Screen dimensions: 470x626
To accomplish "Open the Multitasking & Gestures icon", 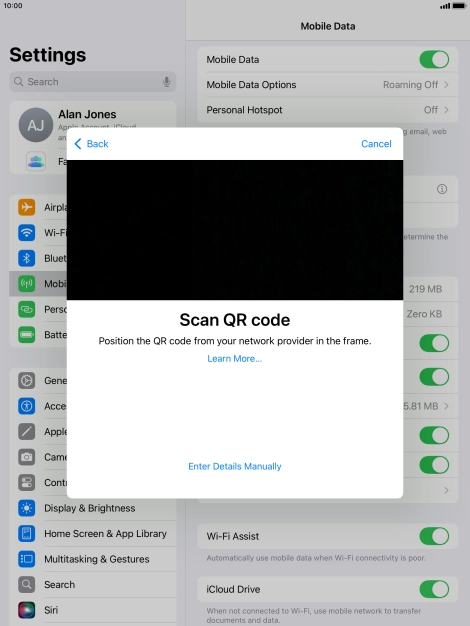I will pos(27,559).
